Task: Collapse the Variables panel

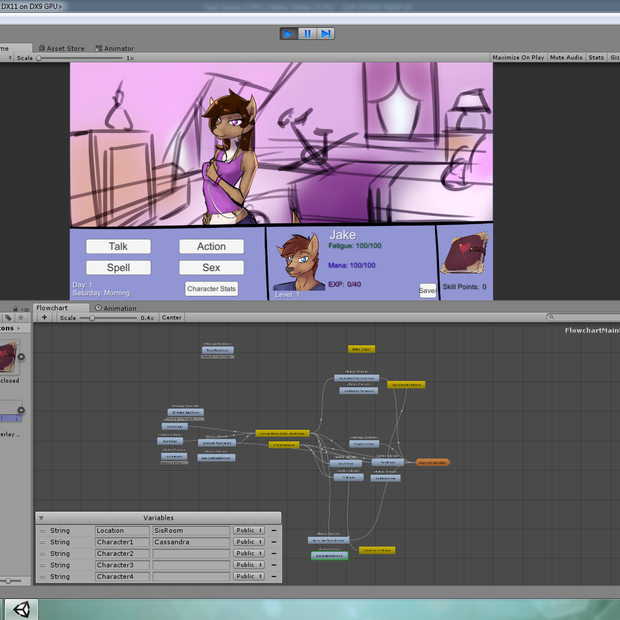Action: pyautogui.click(x=41, y=518)
